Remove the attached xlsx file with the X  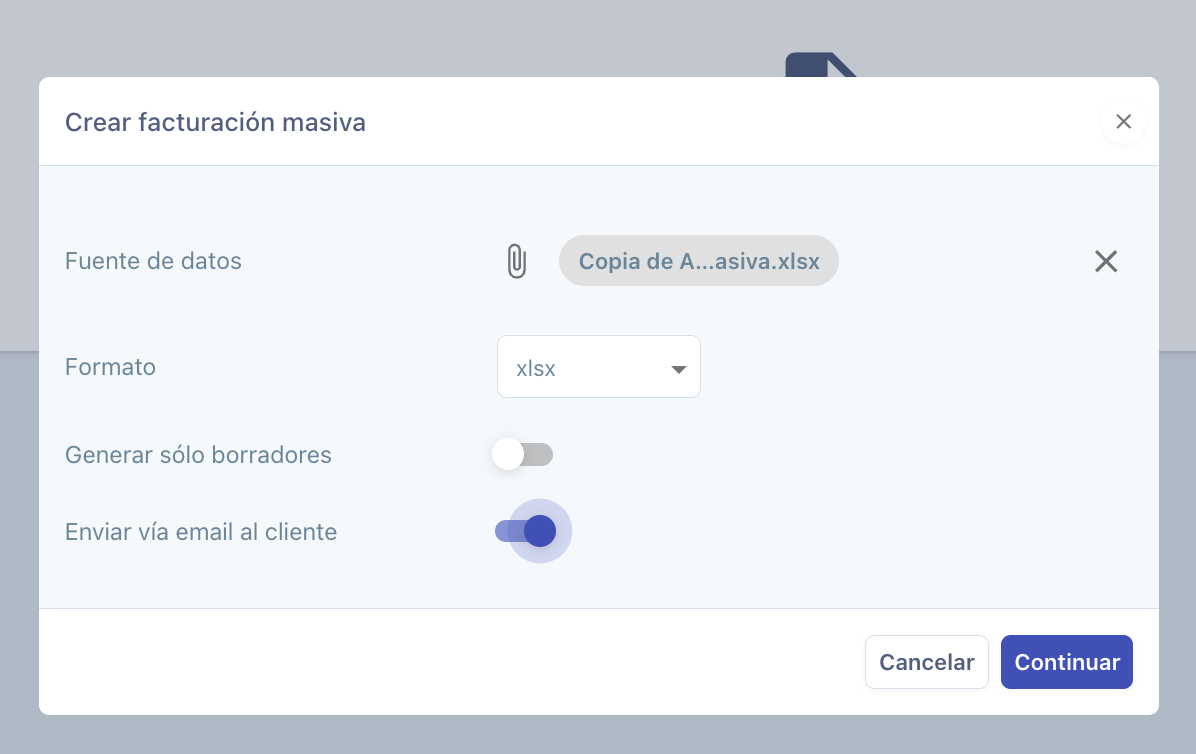click(x=1106, y=261)
